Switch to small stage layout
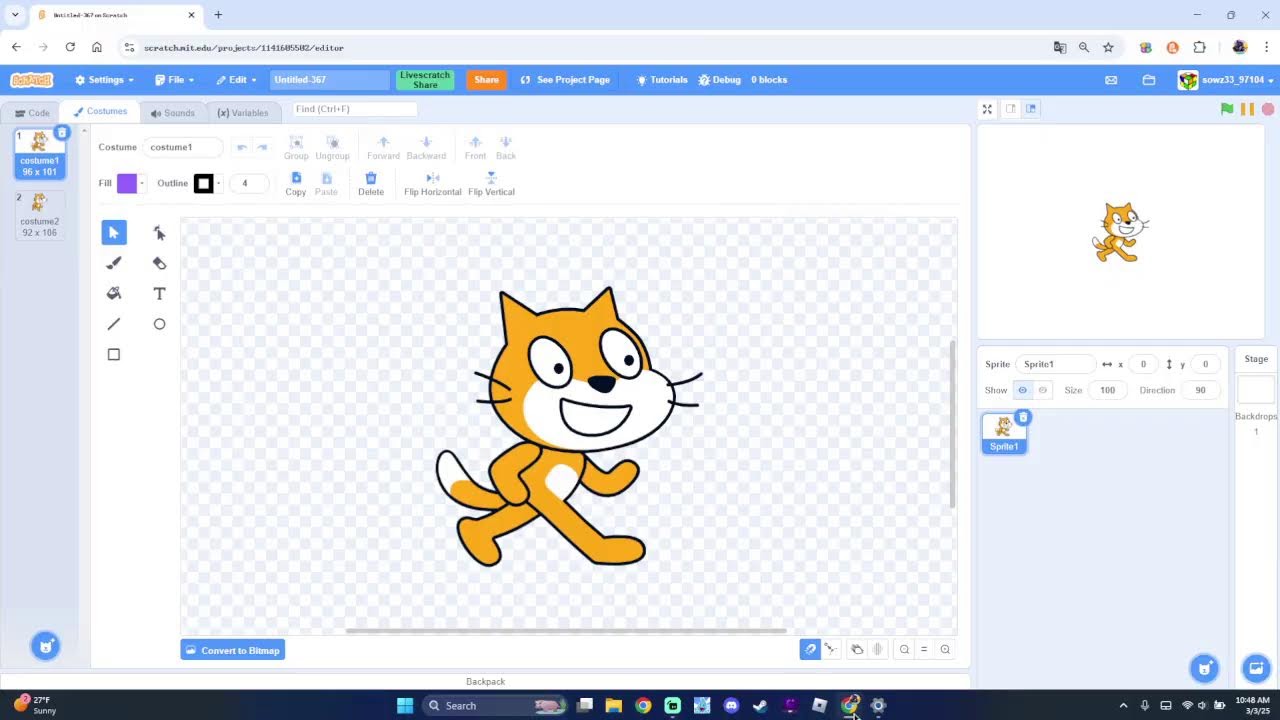This screenshot has width=1280, height=720. (1011, 109)
